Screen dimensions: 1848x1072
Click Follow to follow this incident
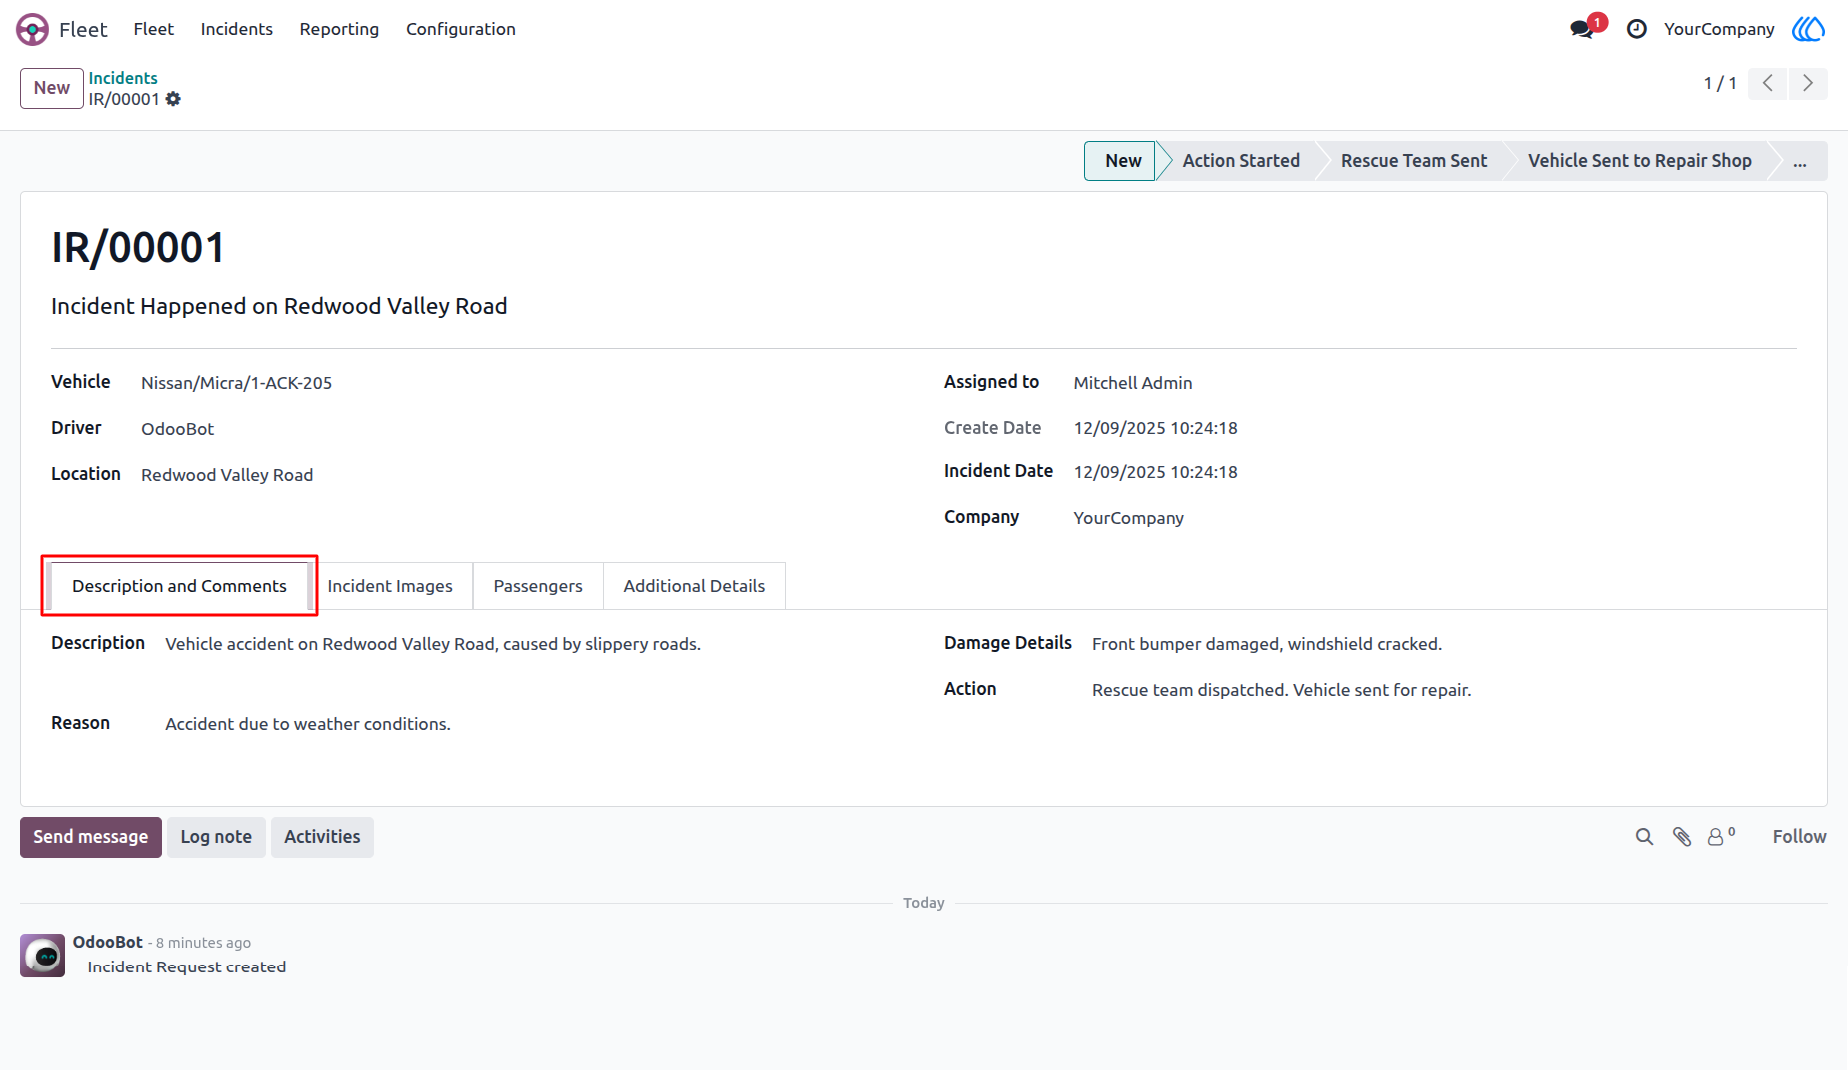(x=1799, y=837)
